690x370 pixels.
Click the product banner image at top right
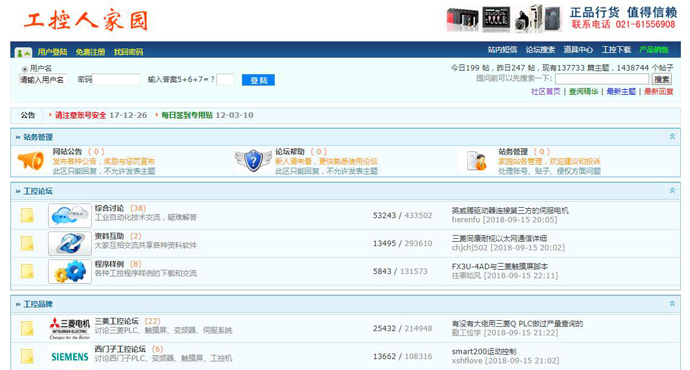tap(562, 18)
